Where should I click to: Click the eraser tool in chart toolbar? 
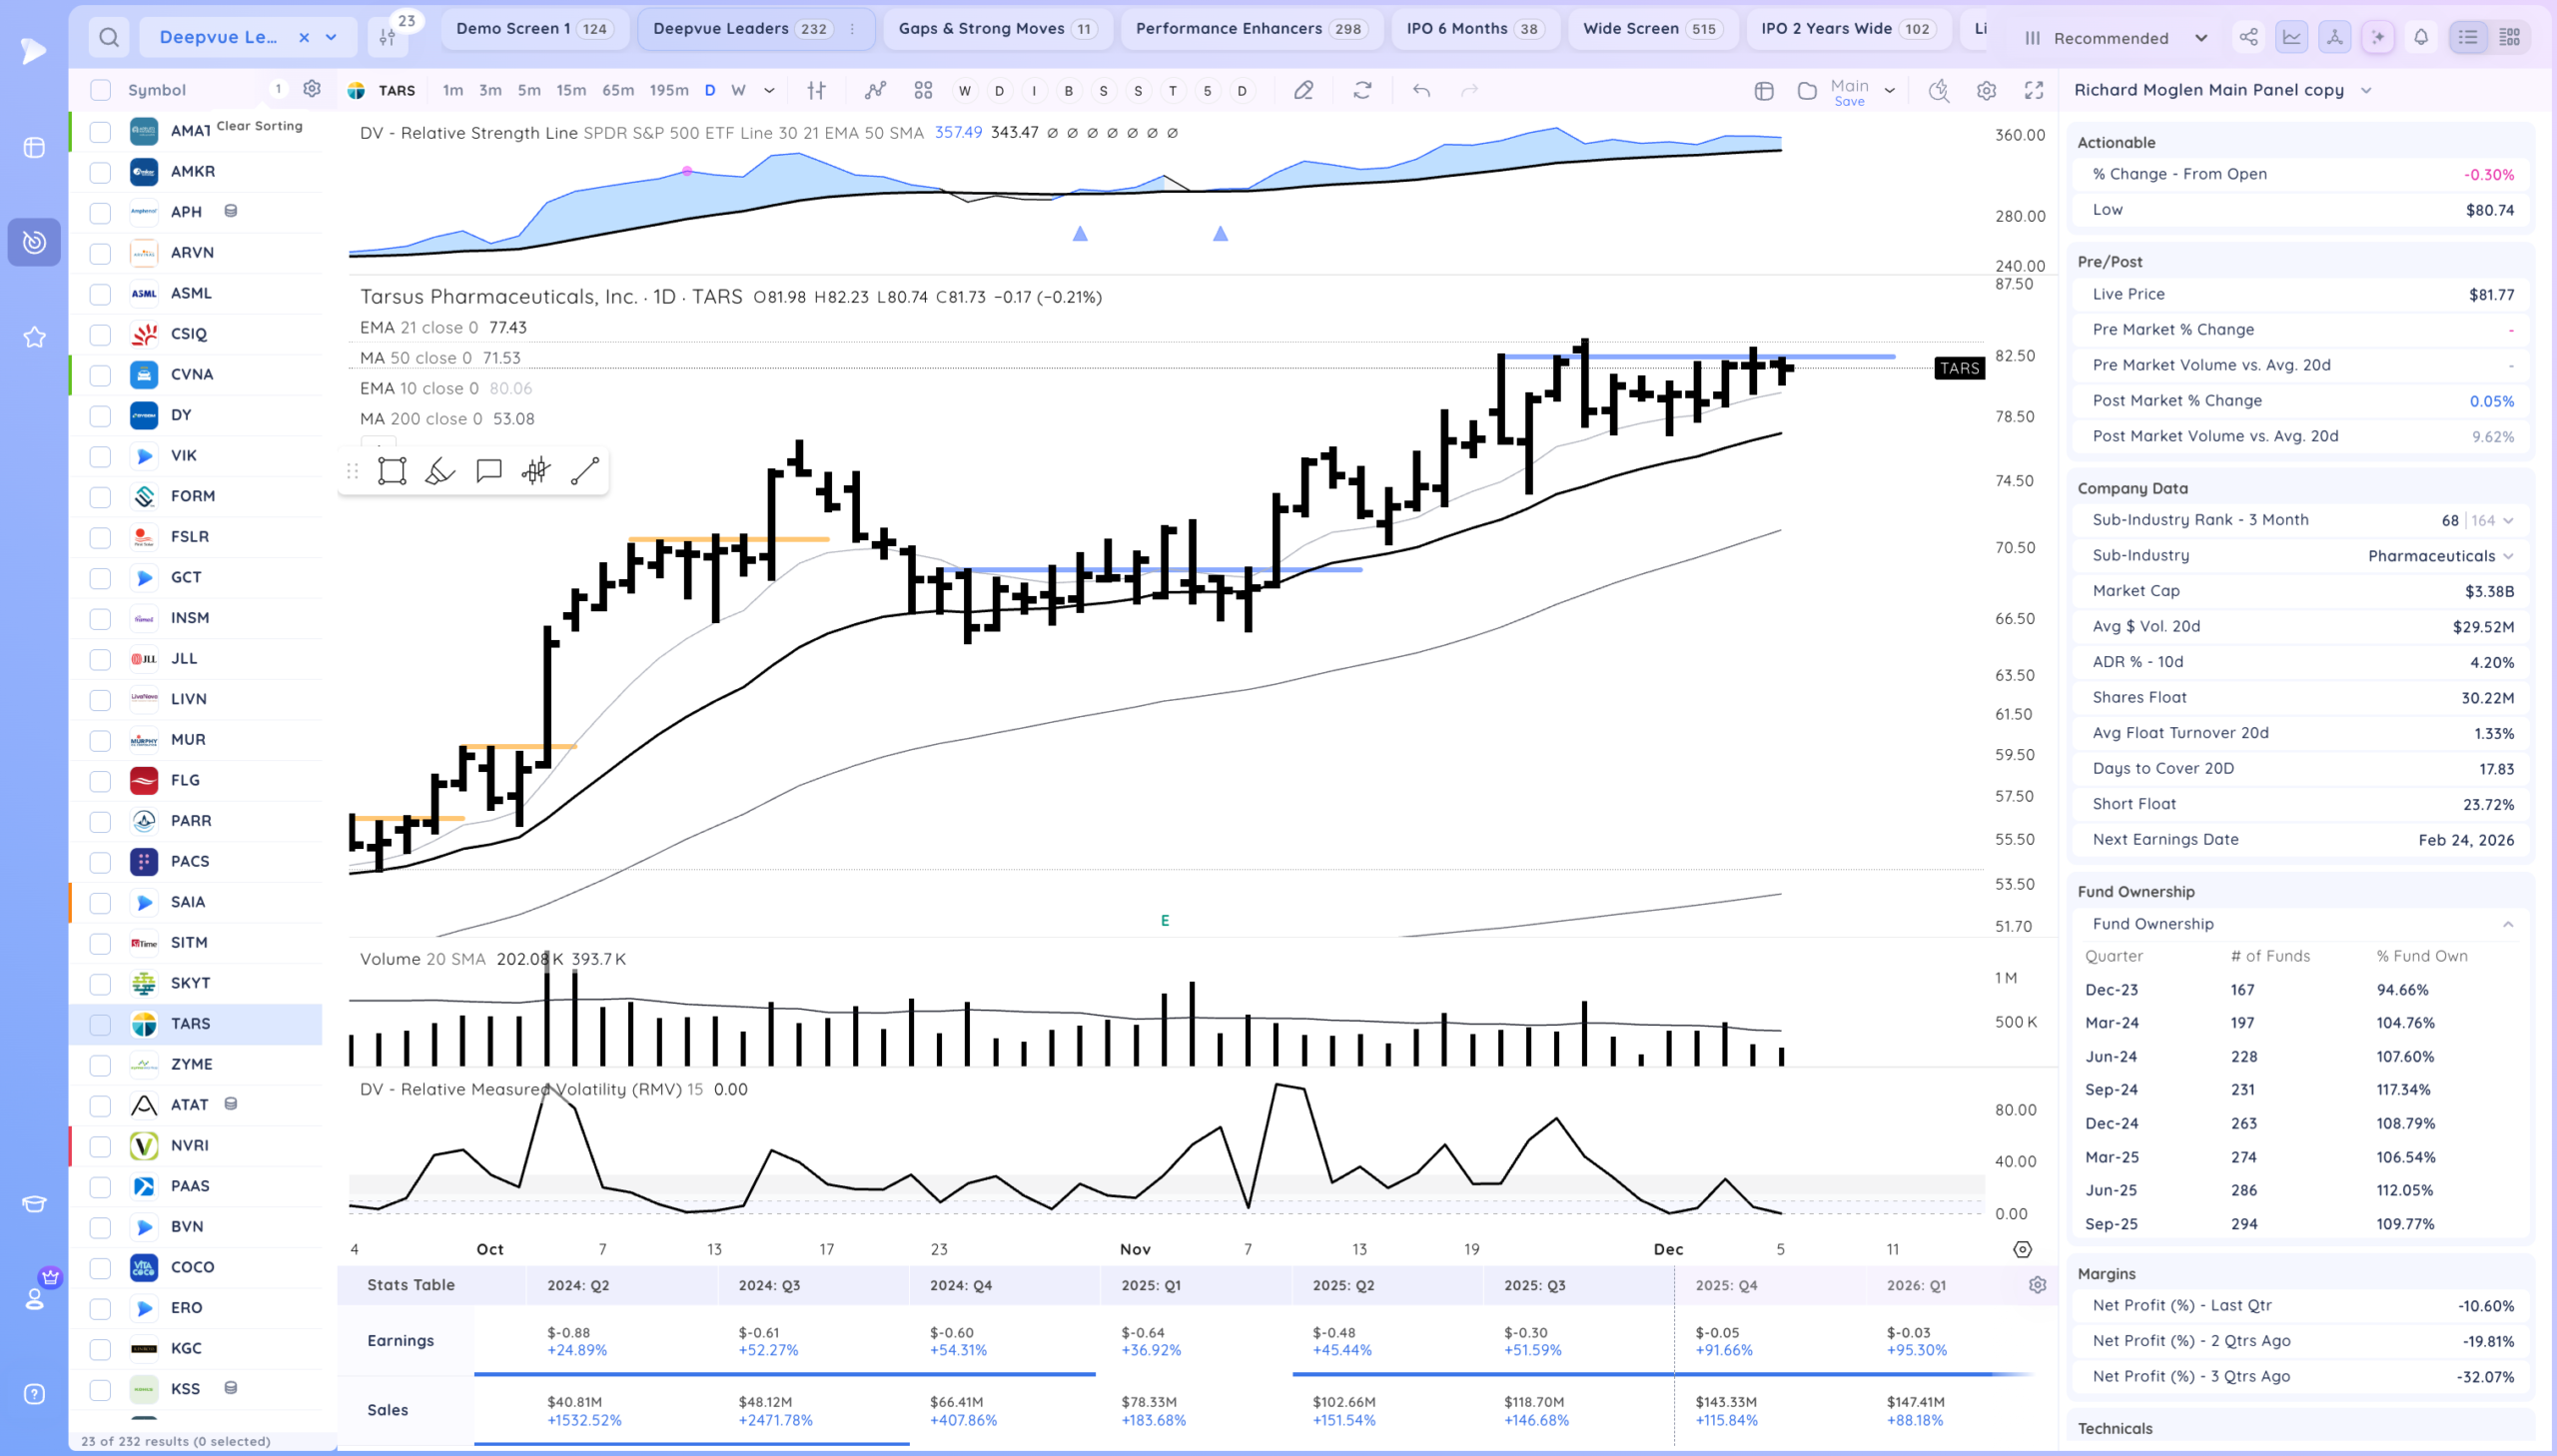[x=1303, y=90]
